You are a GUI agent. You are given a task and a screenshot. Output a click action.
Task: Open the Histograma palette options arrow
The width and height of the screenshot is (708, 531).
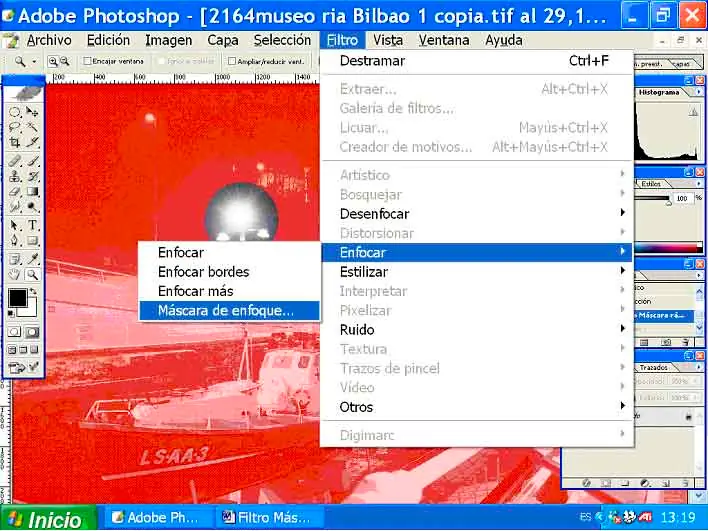[699, 92]
